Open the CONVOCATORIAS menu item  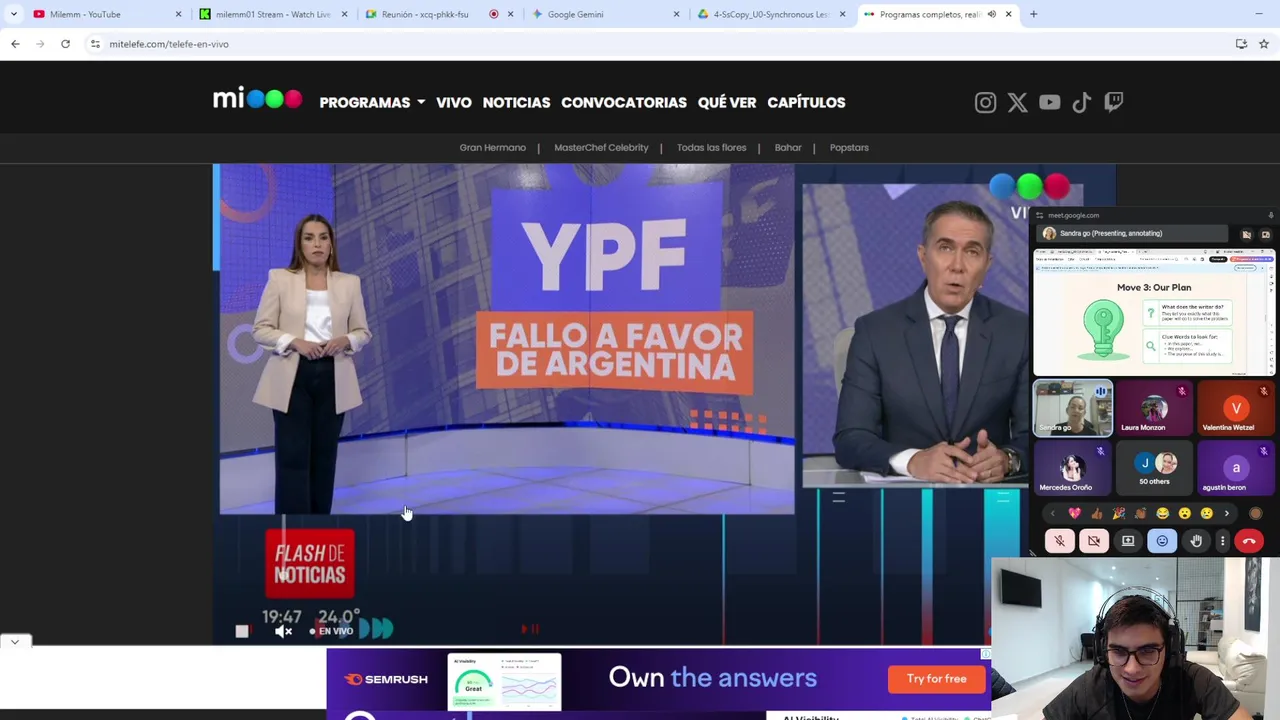624,102
